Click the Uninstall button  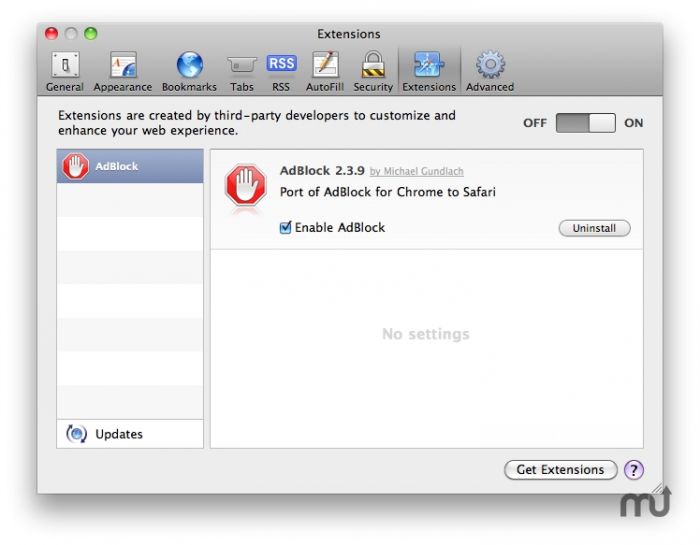tap(594, 228)
